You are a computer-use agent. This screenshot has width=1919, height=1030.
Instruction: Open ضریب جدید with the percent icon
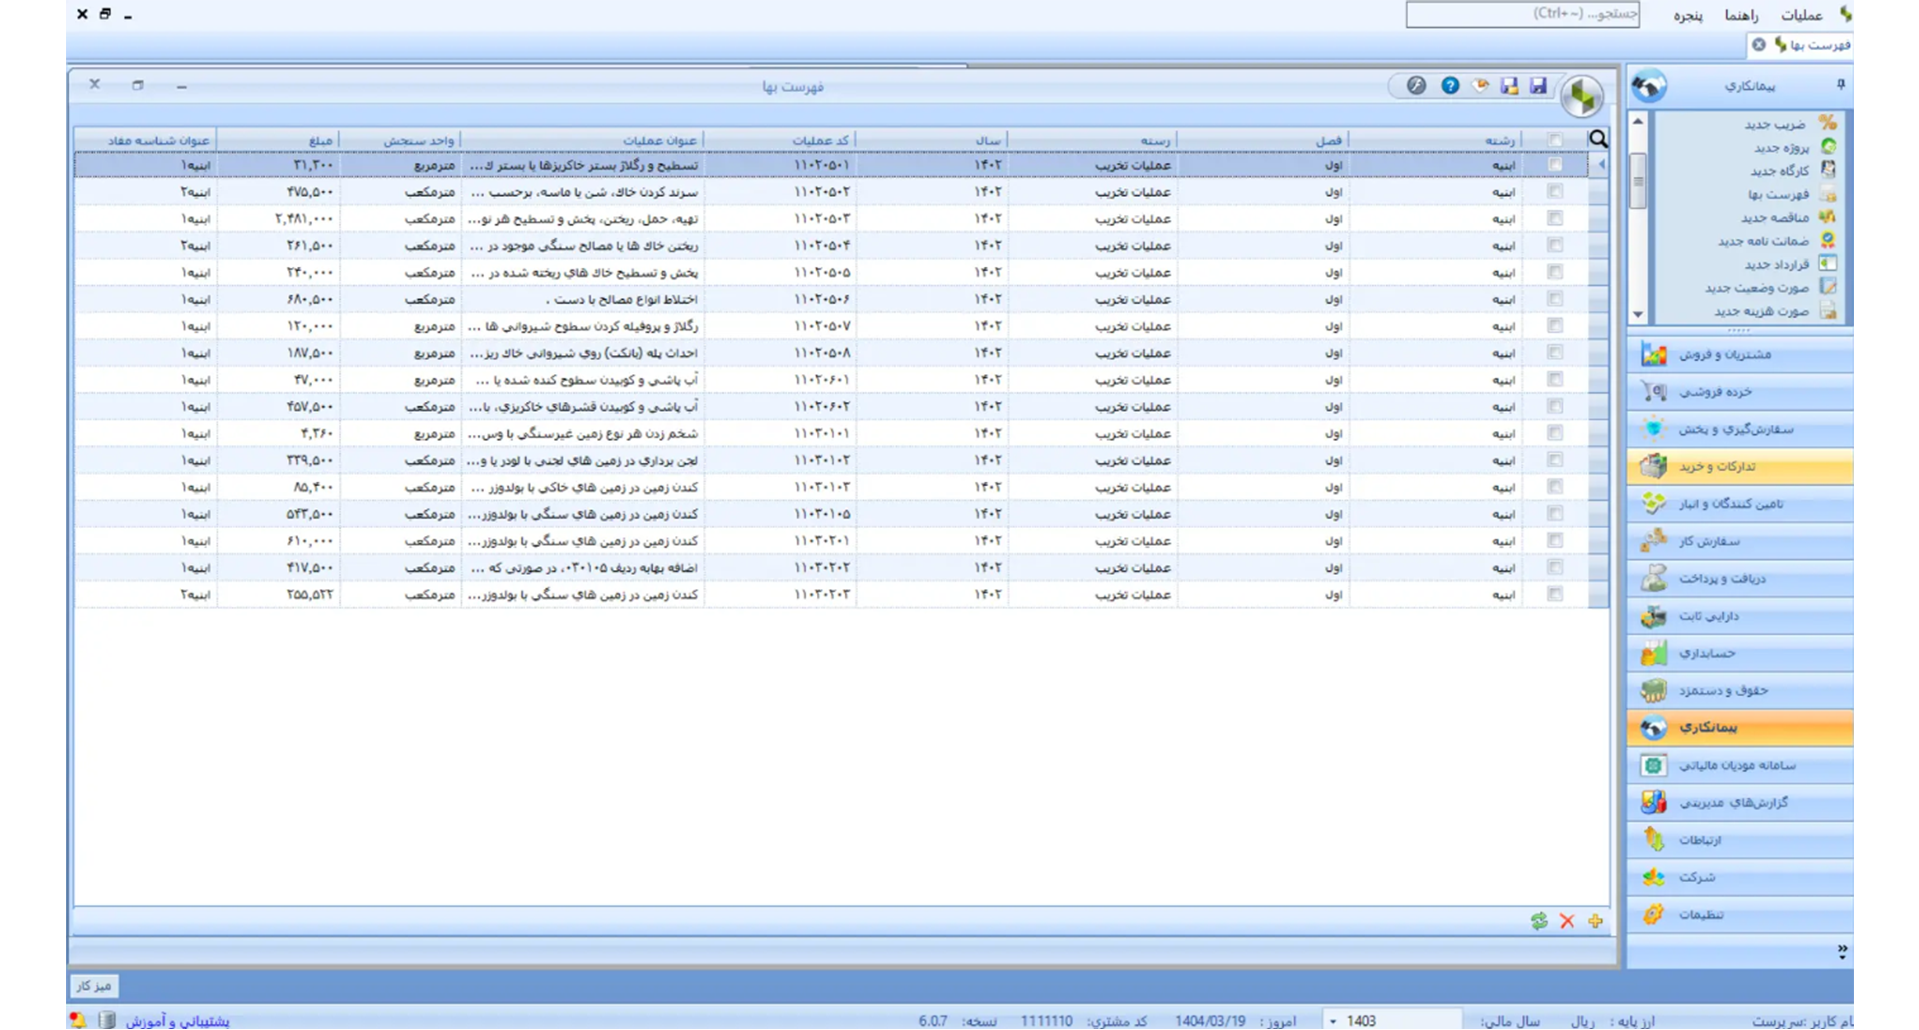tap(1776, 124)
